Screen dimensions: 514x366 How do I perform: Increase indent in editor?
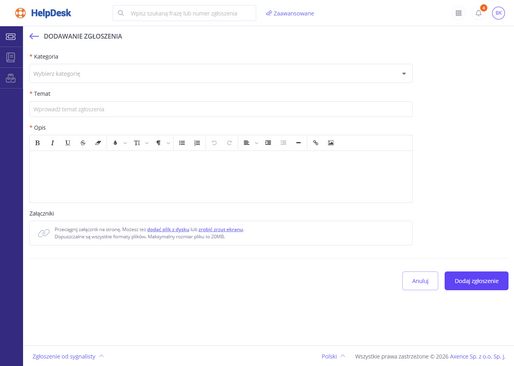coord(268,143)
